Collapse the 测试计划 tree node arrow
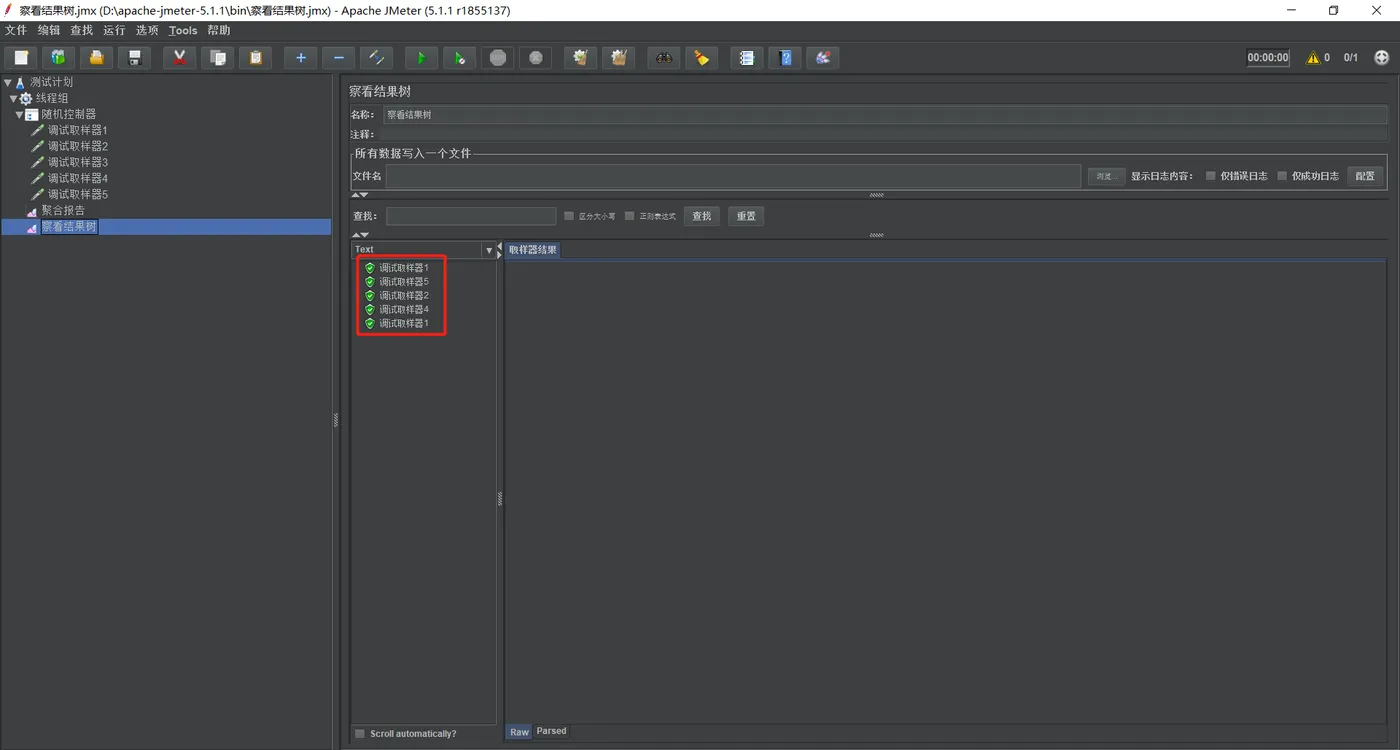1400x750 pixels. [x=8, y=82]
